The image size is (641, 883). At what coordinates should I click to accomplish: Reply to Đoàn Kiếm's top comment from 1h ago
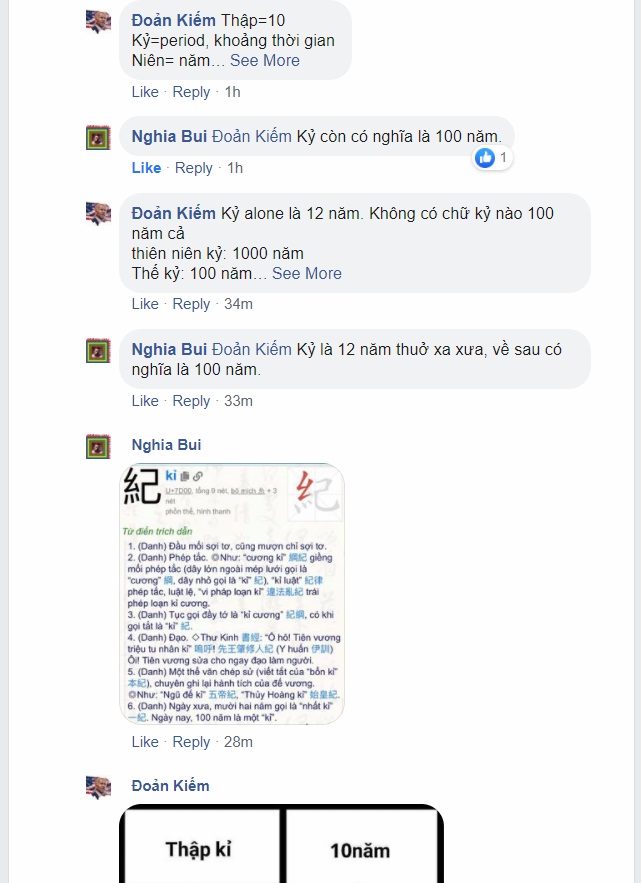(x=191, y=92)
